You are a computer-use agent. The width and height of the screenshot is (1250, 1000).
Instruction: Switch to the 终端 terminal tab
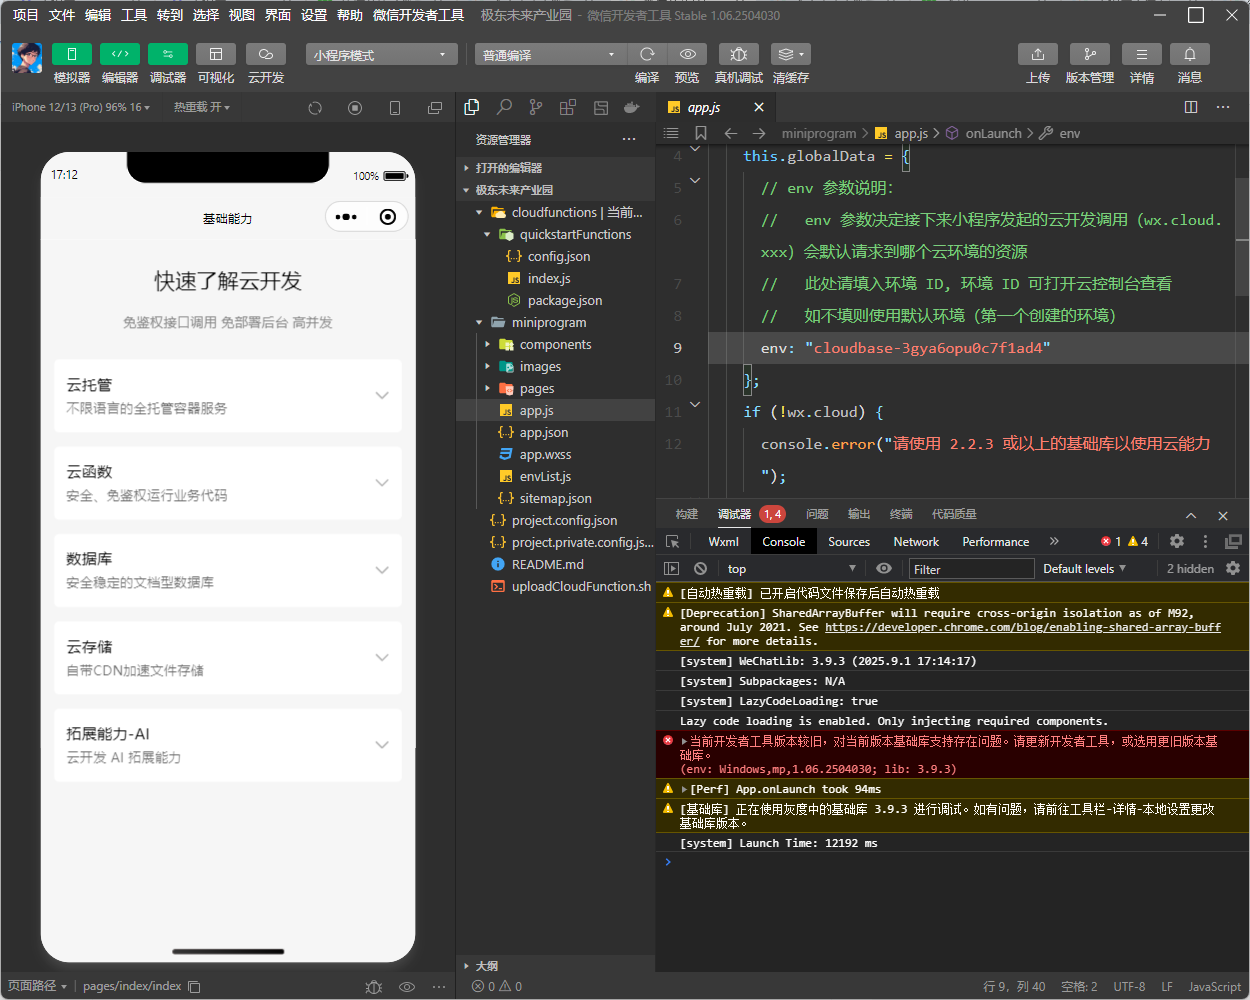tap(901, 514)
